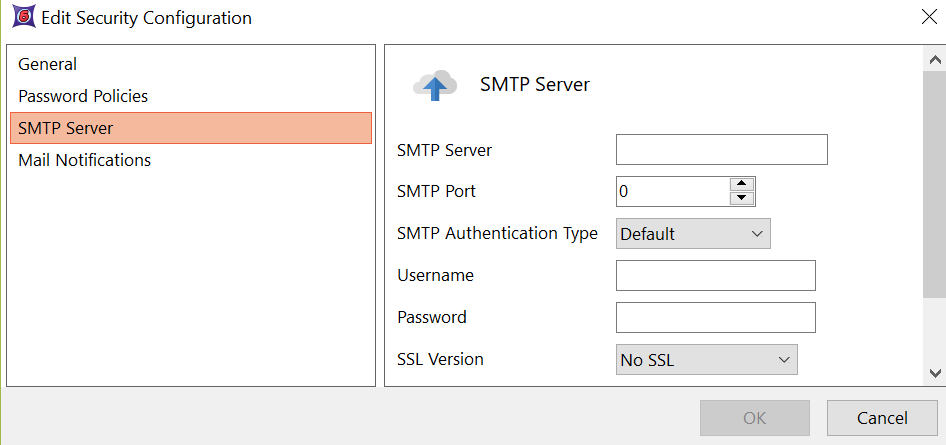Switch to Mail Notifications section
946x445 pixels.
(85, 160)
